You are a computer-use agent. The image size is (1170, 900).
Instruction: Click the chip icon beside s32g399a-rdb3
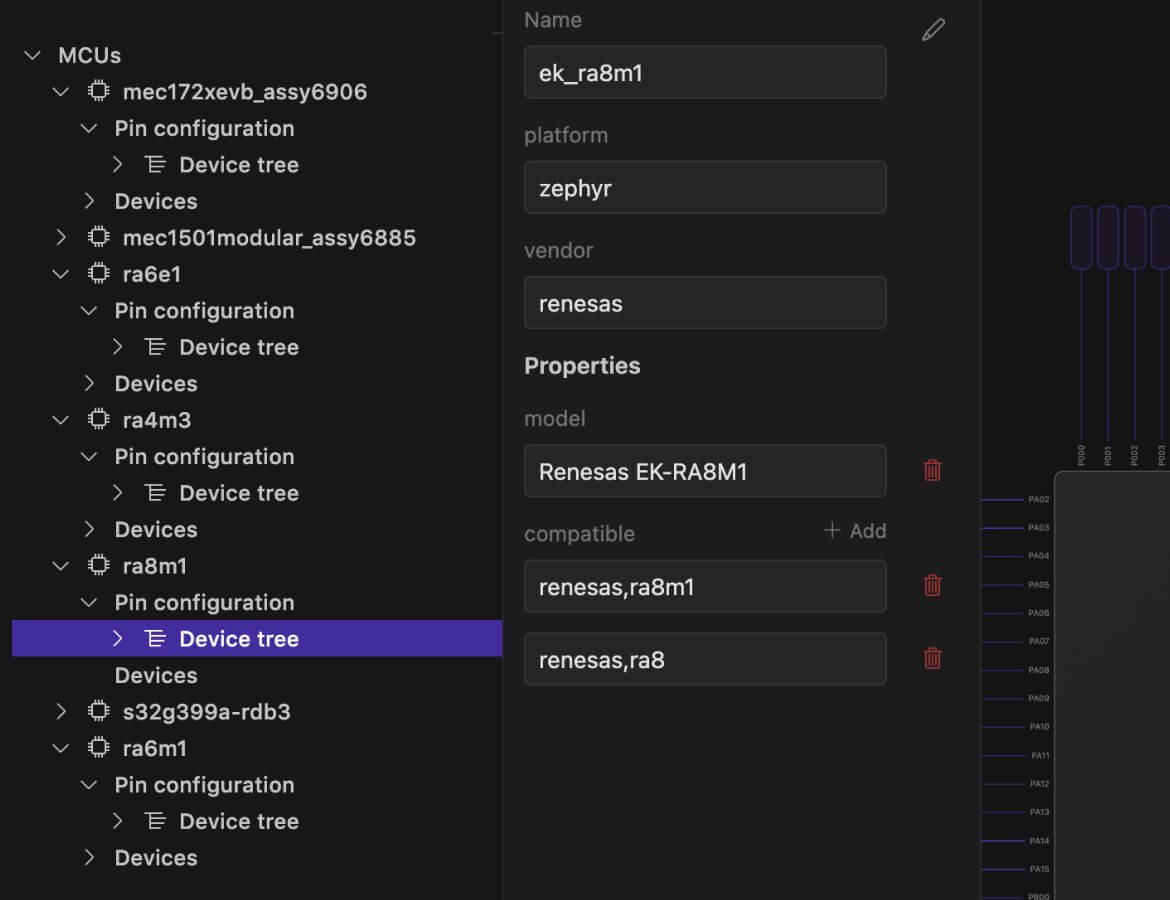pyautogui.click(x=98, y=711)
